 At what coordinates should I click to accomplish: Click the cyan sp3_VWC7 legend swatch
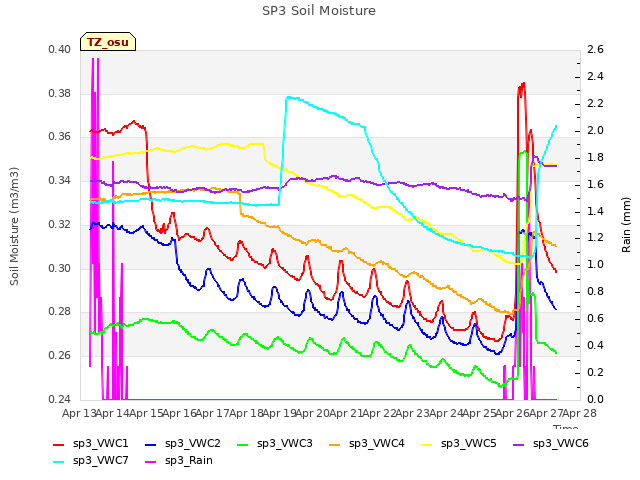tap(59, 462)
